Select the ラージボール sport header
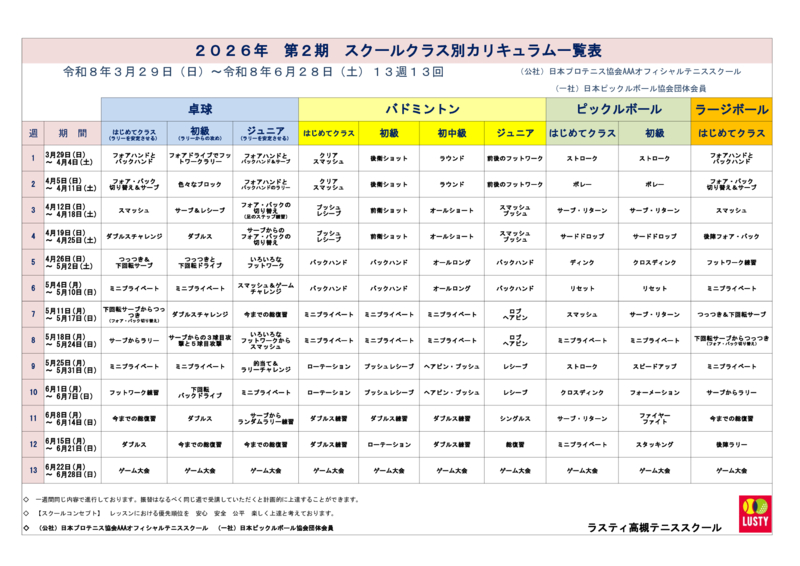Image resolution: width=800 pixels, height=566 pixels. [732, 109]
